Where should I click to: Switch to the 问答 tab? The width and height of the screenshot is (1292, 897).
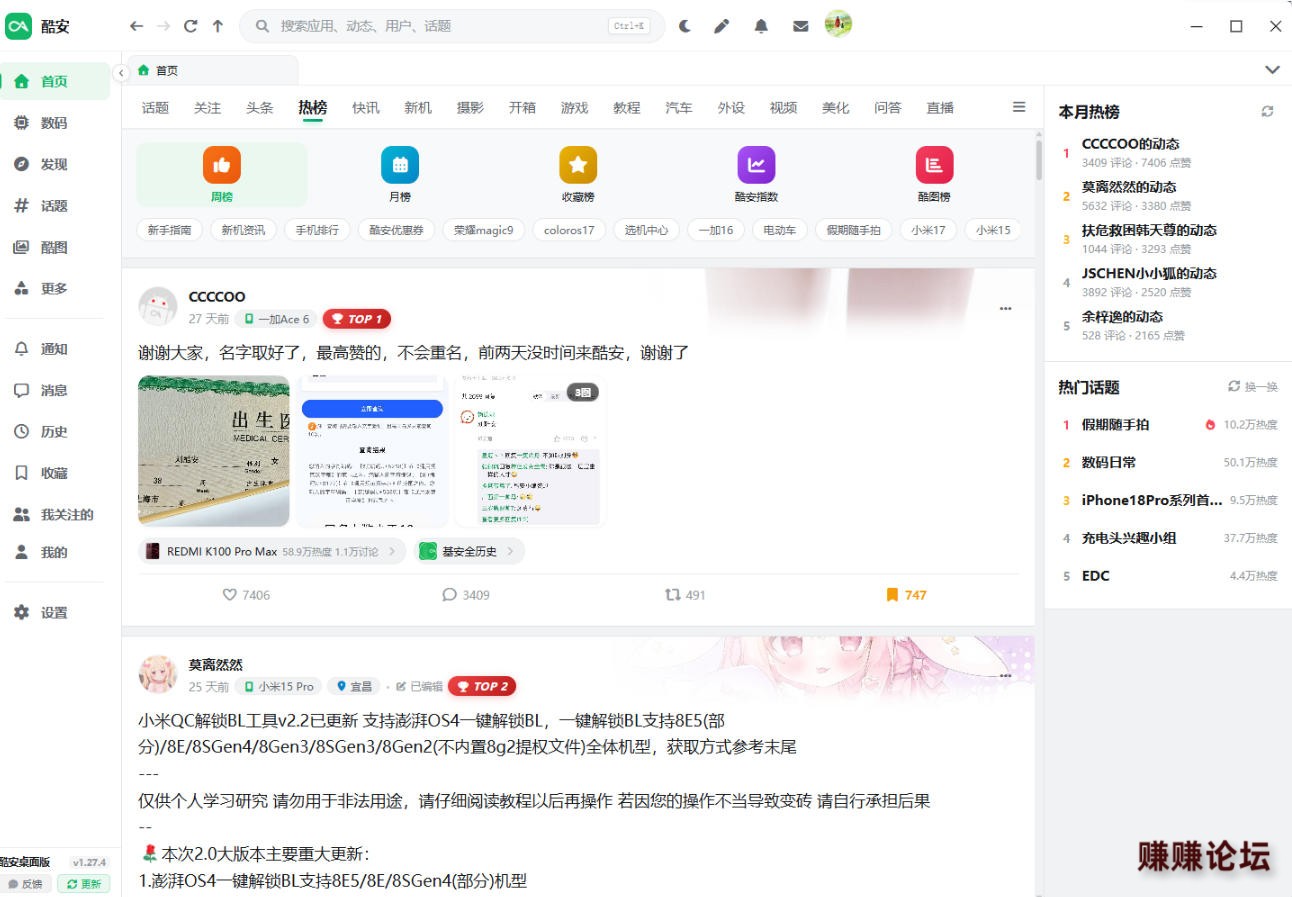888,108
